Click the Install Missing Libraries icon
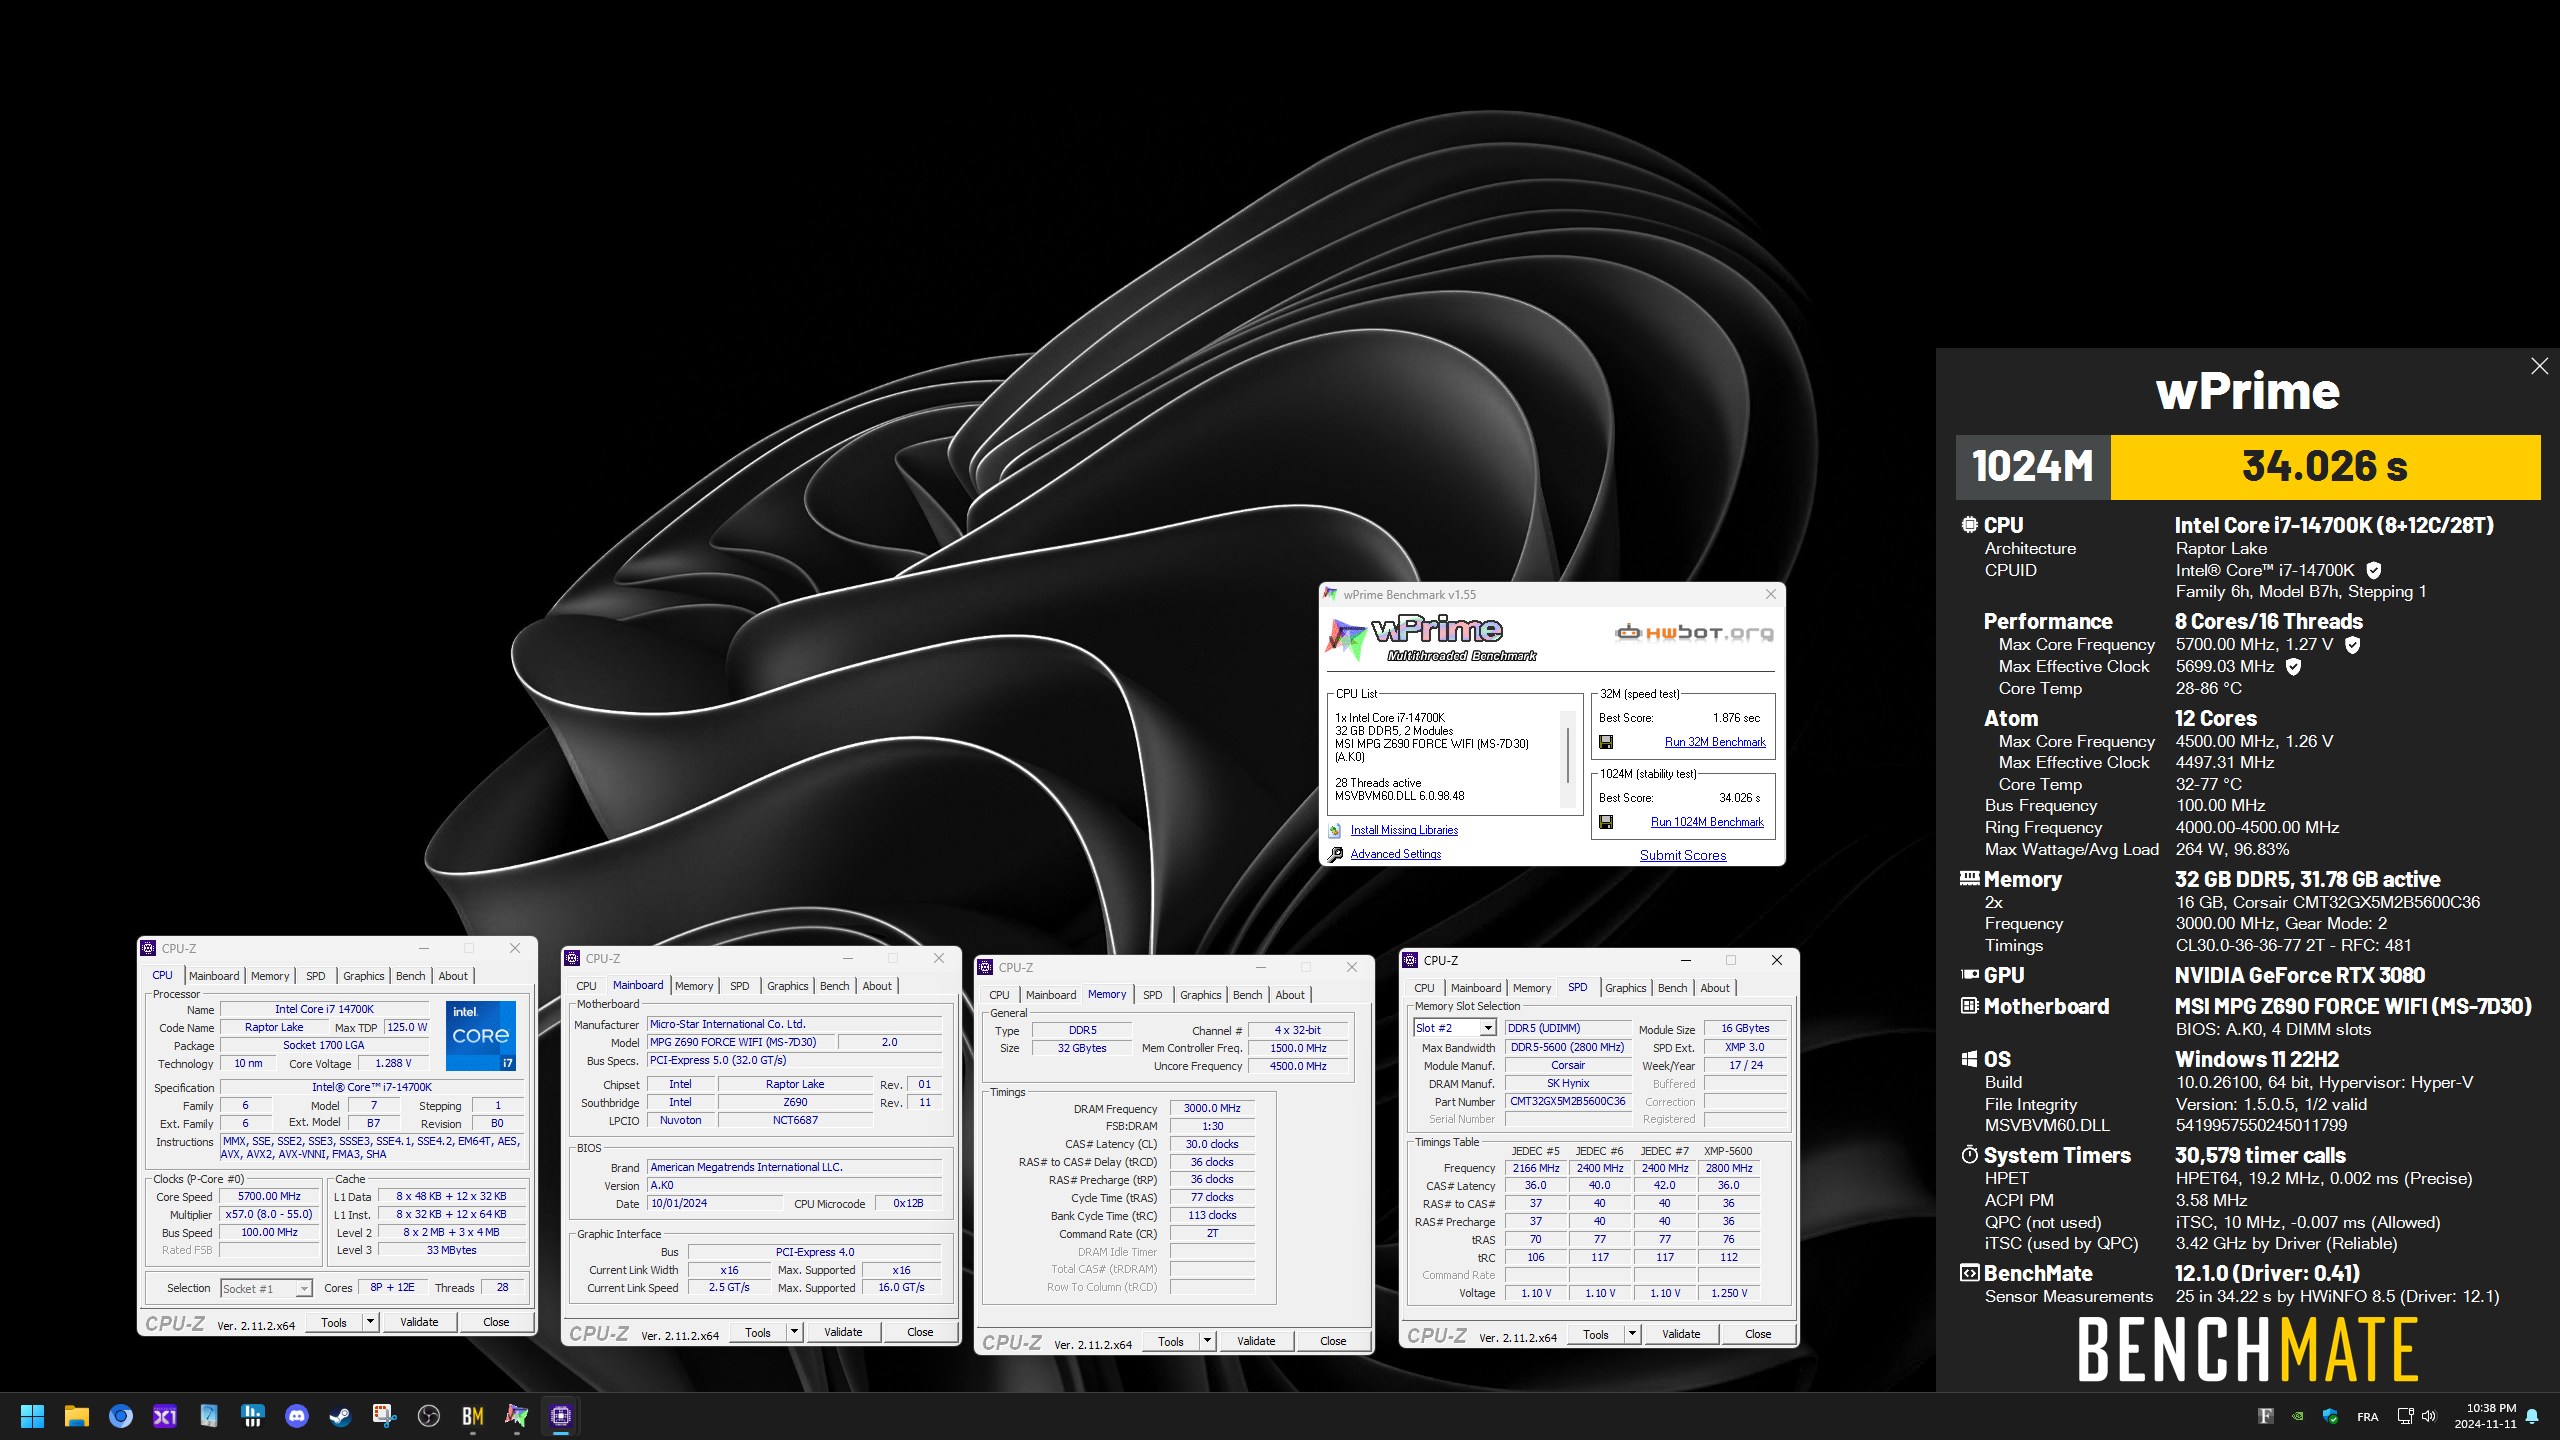 [x=1335, y=830]
